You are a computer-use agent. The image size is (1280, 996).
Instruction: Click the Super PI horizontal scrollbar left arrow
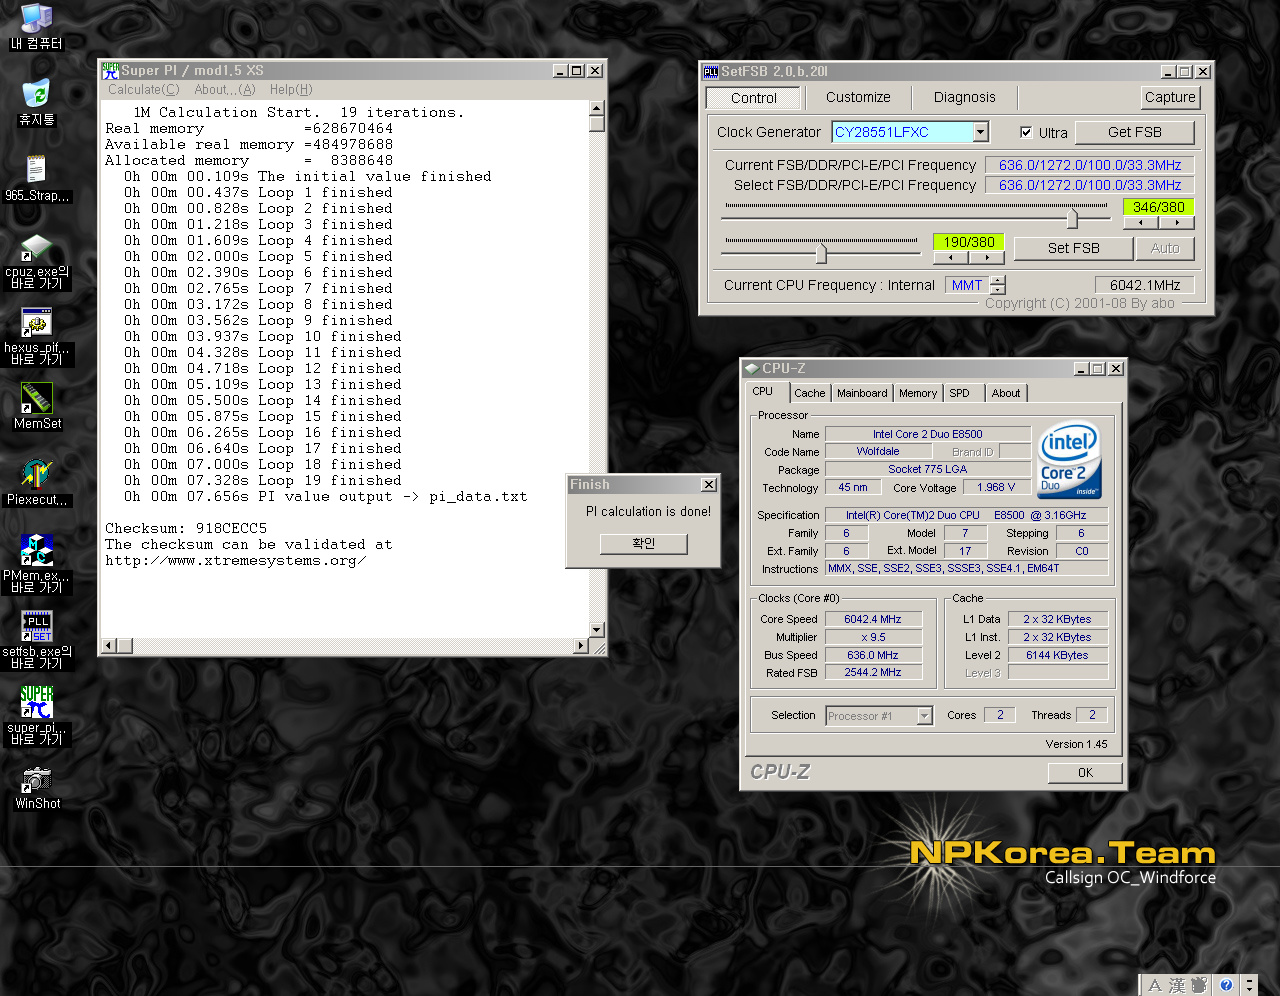[x=109, y=646]
